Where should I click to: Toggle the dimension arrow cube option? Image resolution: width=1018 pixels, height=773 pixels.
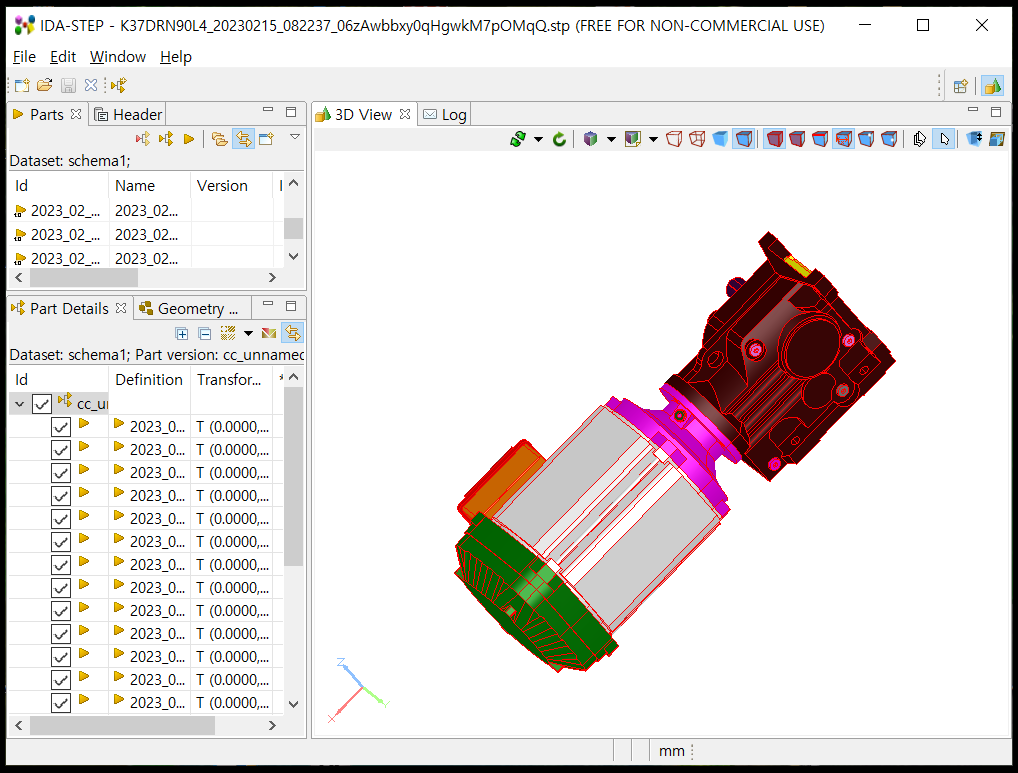(x=843, y=139)
